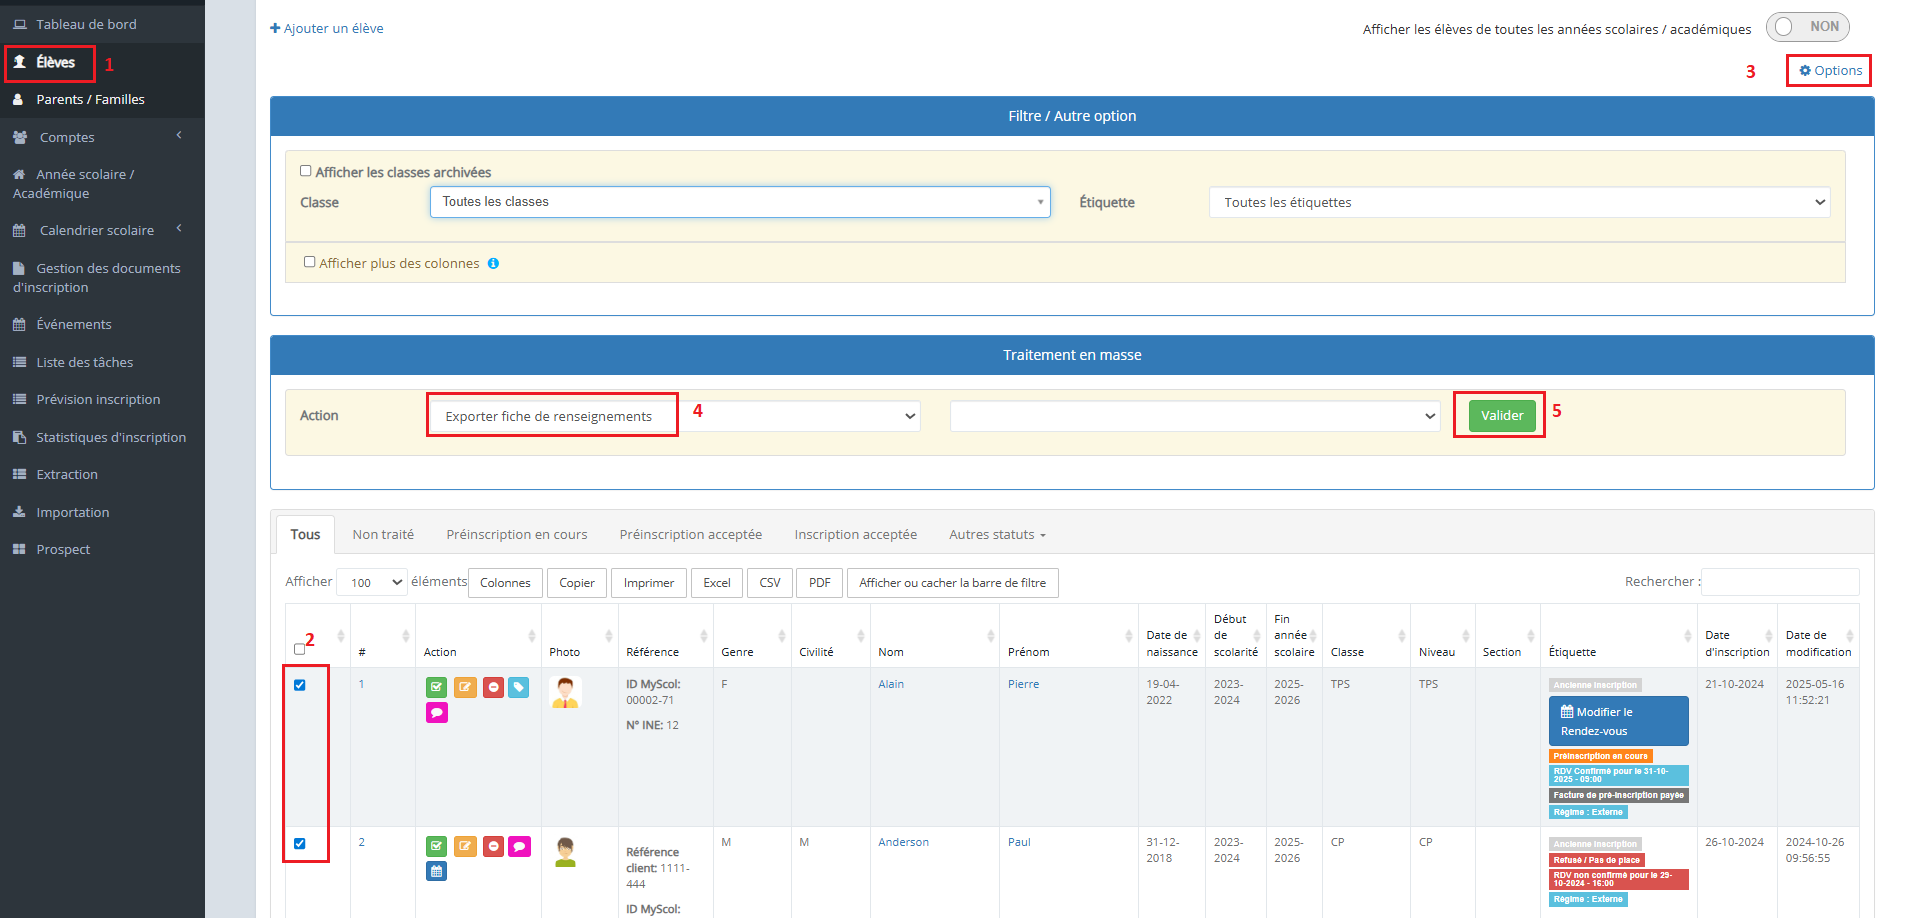Click the blue calendar icon in row 2

(436, 871)
